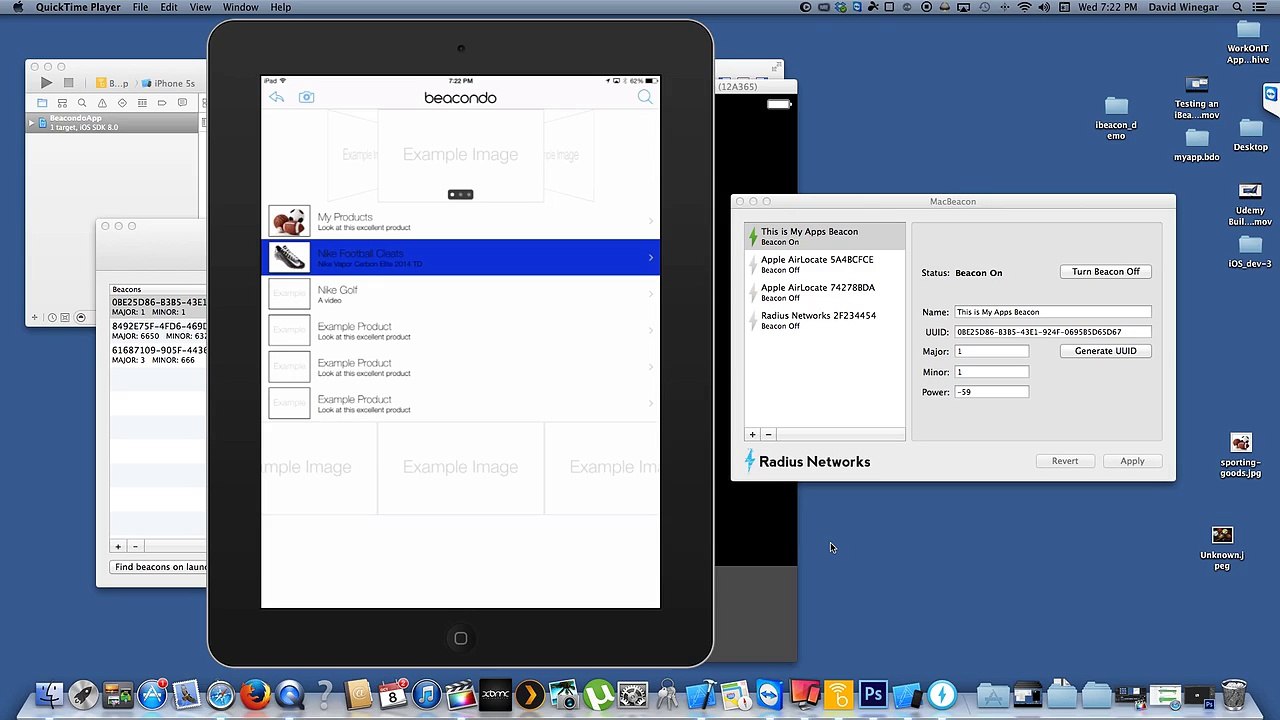Click the Revert button in MacBeacon

1064,461
